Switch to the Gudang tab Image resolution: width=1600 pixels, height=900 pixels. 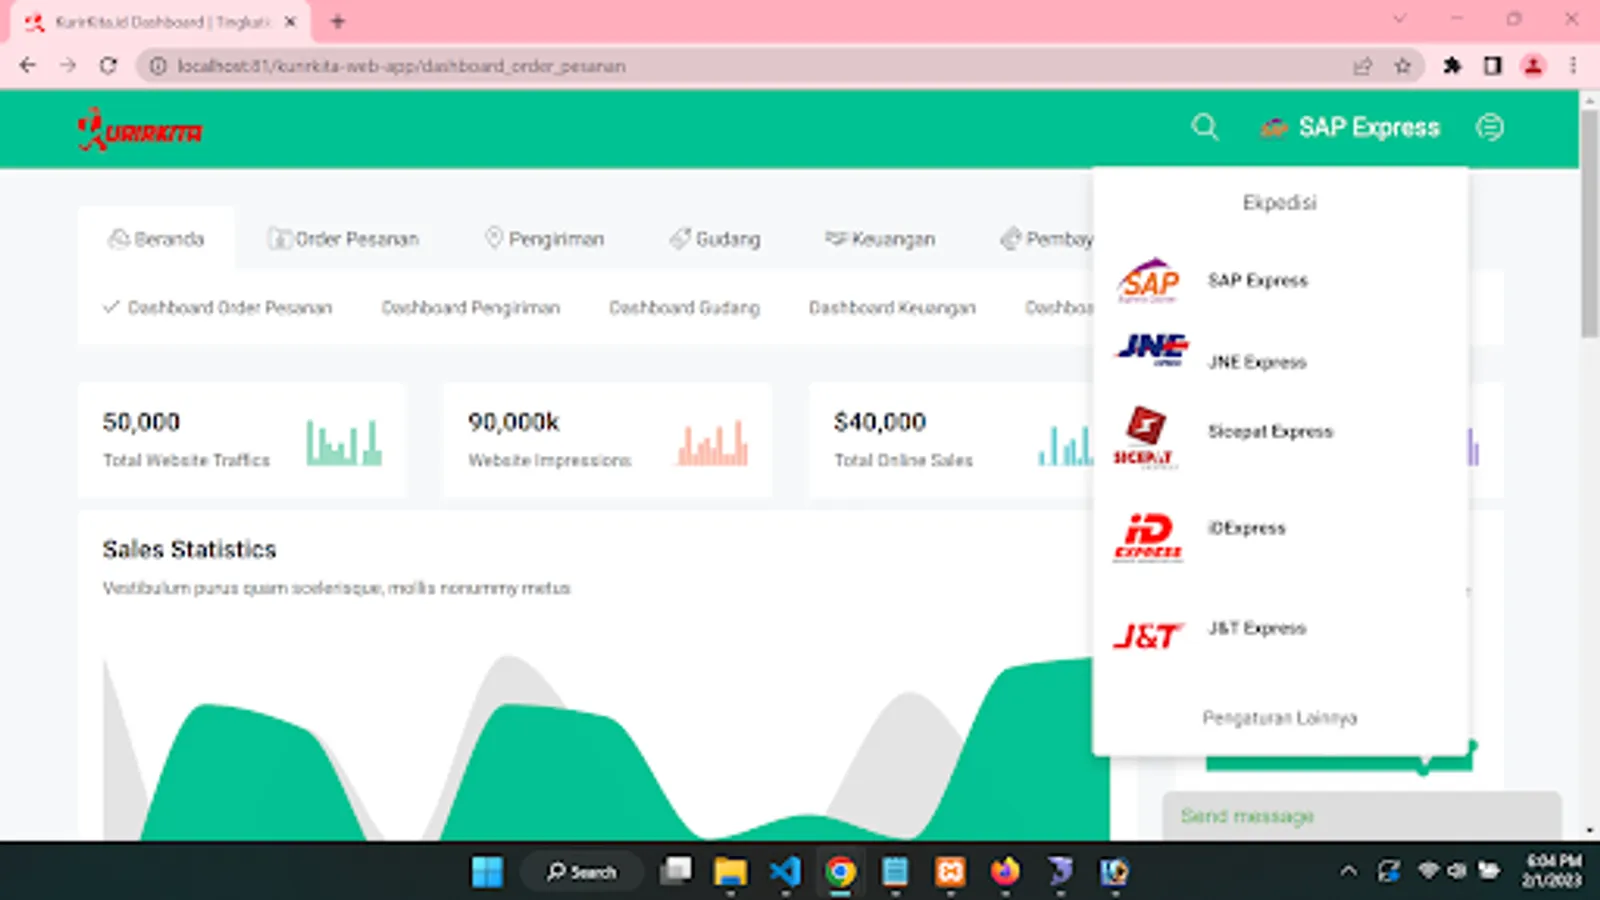coord(715,239)
